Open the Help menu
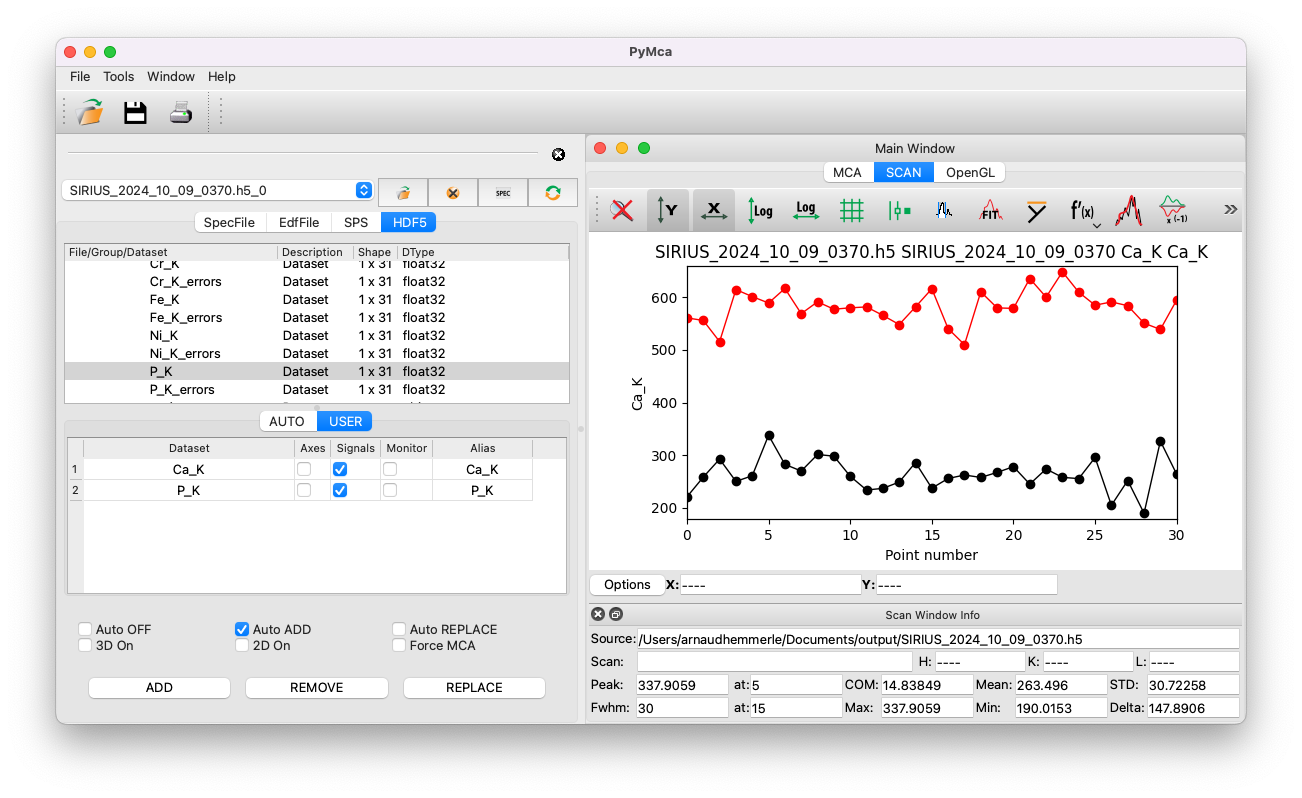Screen dimensions: 1302x798 point(222,76)
